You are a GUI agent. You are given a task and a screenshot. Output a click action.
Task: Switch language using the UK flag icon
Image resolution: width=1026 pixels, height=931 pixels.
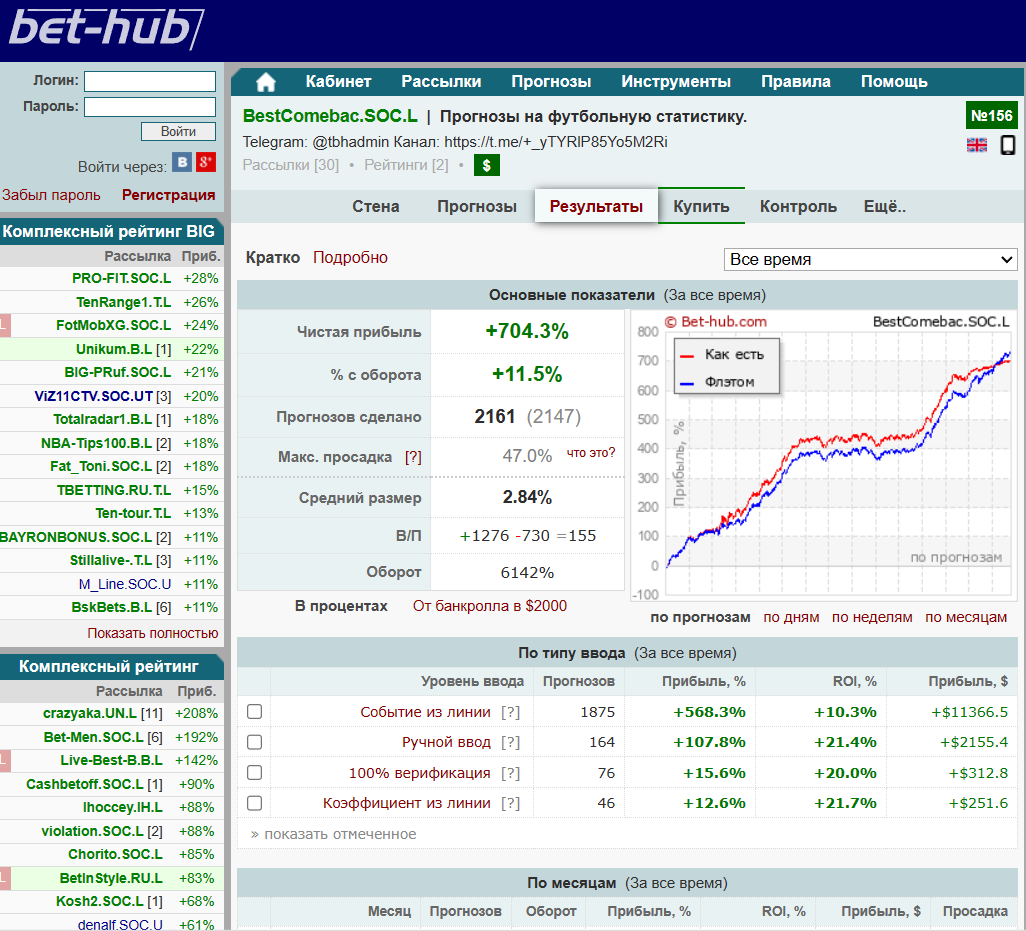(x=977, y=144)
